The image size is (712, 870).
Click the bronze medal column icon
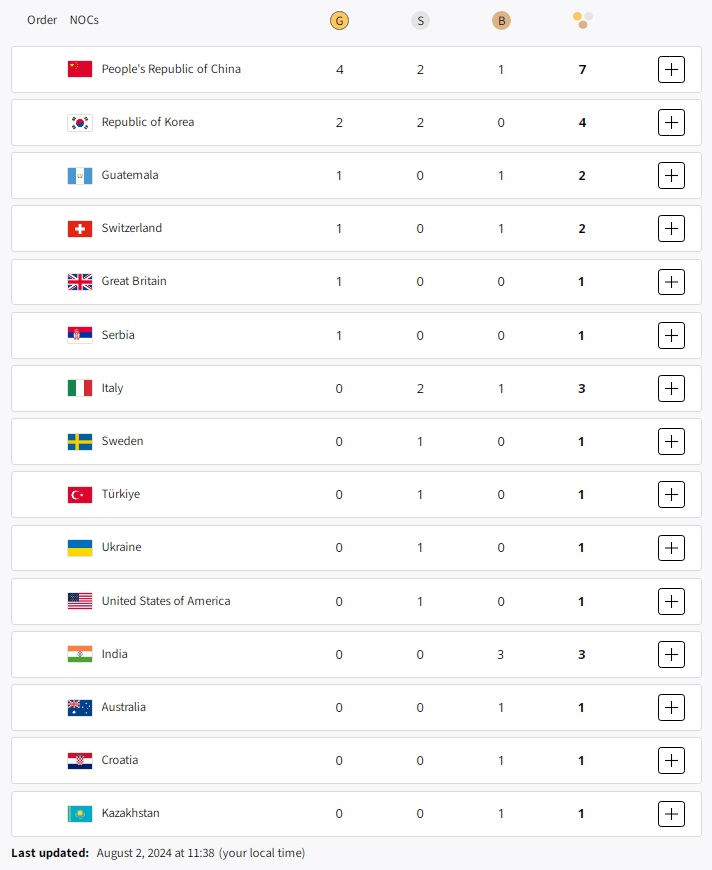[501, 20]
